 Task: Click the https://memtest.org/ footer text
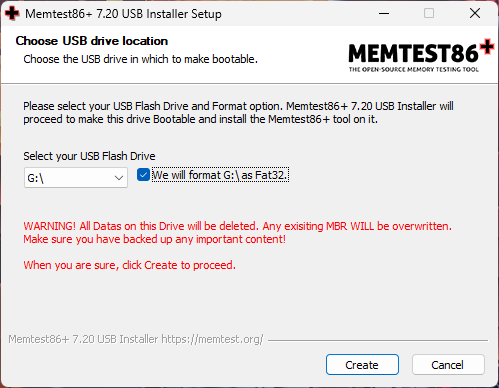point(212,339)
